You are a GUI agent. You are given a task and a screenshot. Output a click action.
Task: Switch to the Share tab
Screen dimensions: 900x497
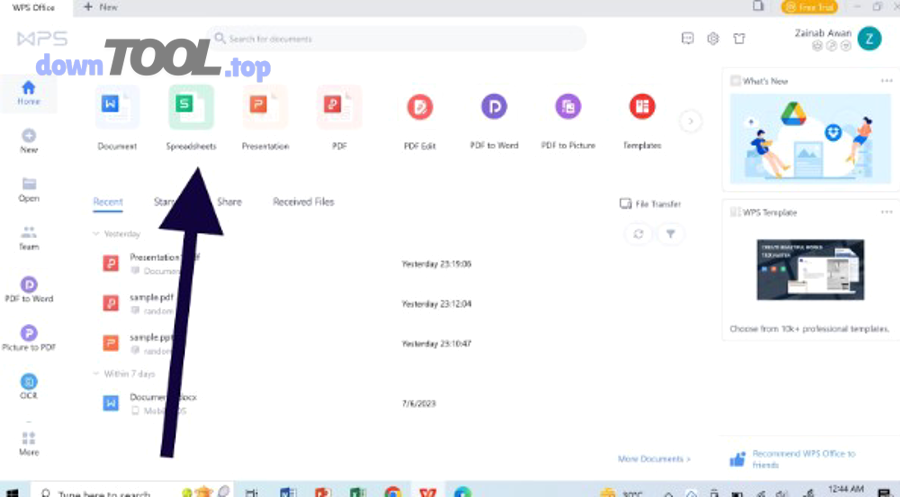click(x=229, y=202)
